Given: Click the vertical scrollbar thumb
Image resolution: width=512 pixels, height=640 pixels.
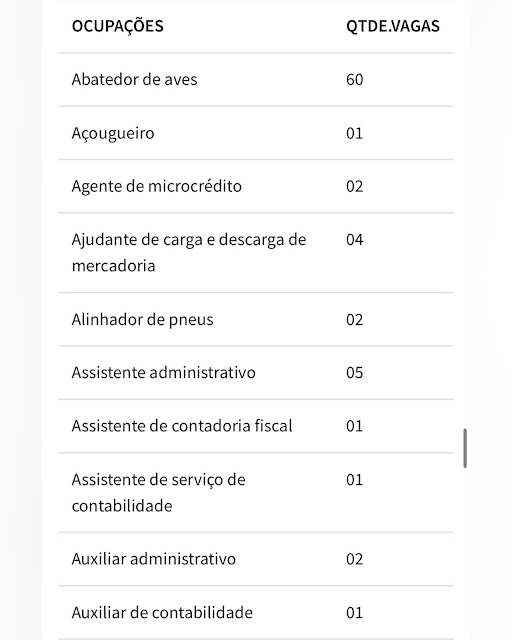Looking at the screenshot, I should 465,448.
